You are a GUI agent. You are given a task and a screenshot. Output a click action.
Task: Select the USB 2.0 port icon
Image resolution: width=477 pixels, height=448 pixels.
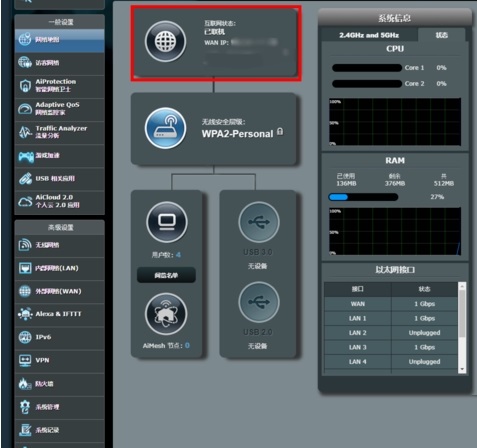259,302
